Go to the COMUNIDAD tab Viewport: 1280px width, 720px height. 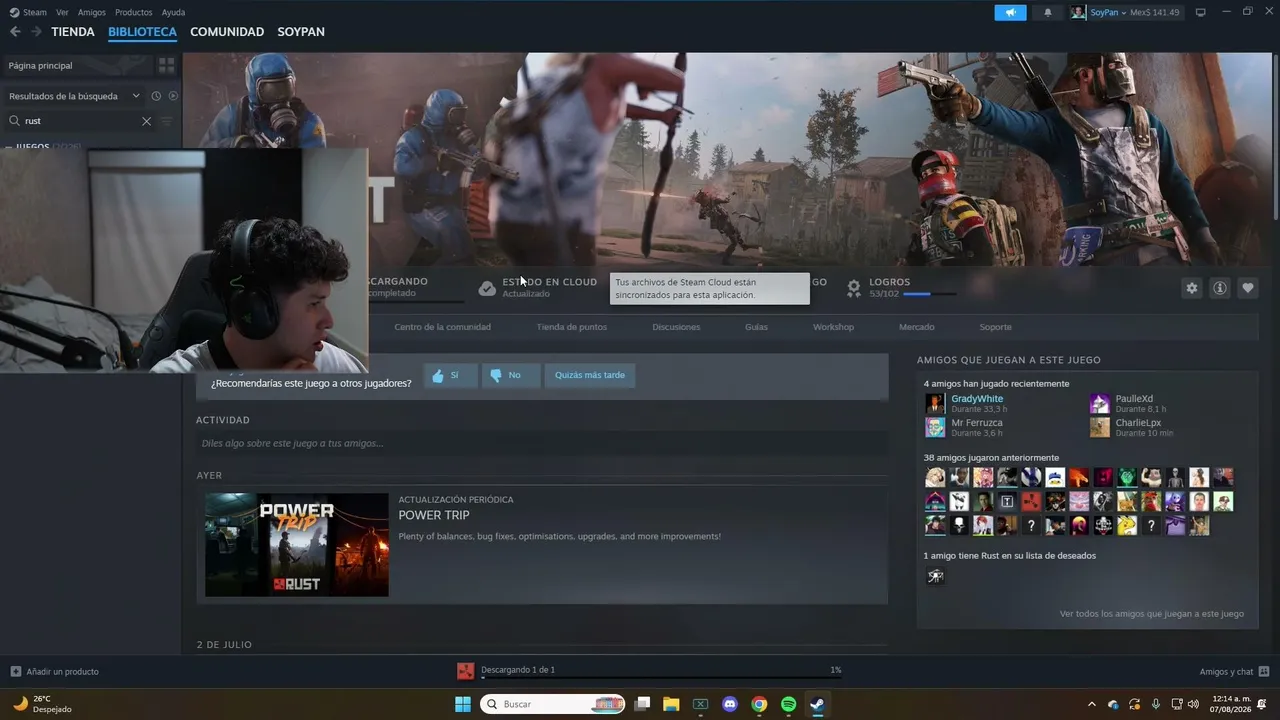[x=227, y=32]
